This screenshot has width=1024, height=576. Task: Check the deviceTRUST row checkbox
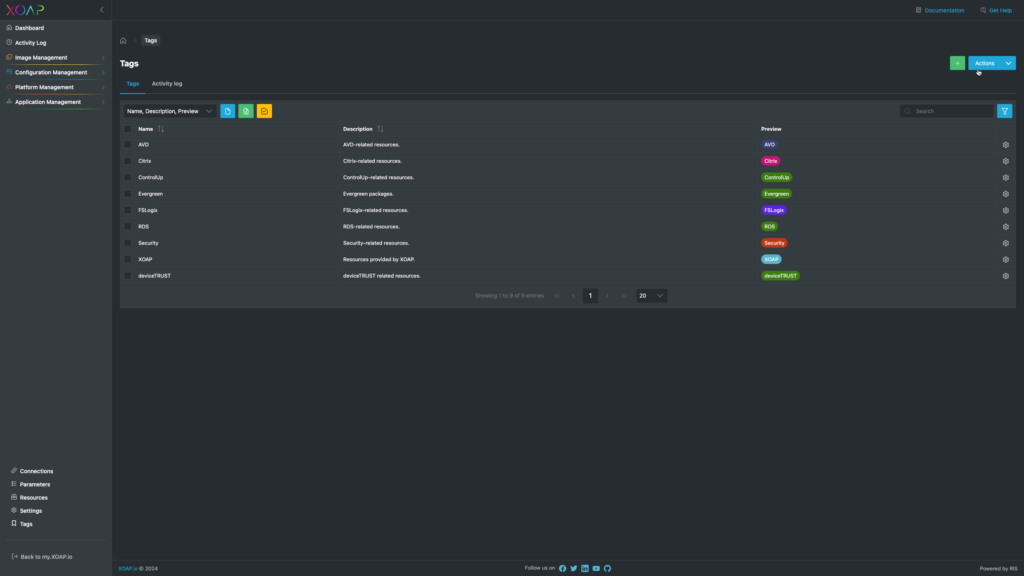[128, 276]
